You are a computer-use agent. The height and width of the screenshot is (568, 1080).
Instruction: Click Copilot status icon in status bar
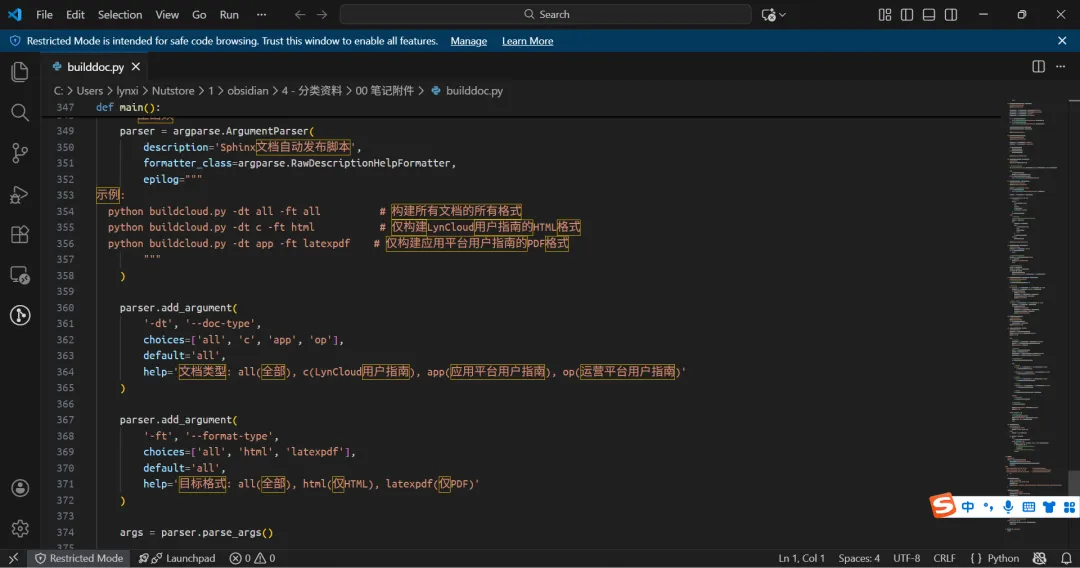pos(1040,558)
